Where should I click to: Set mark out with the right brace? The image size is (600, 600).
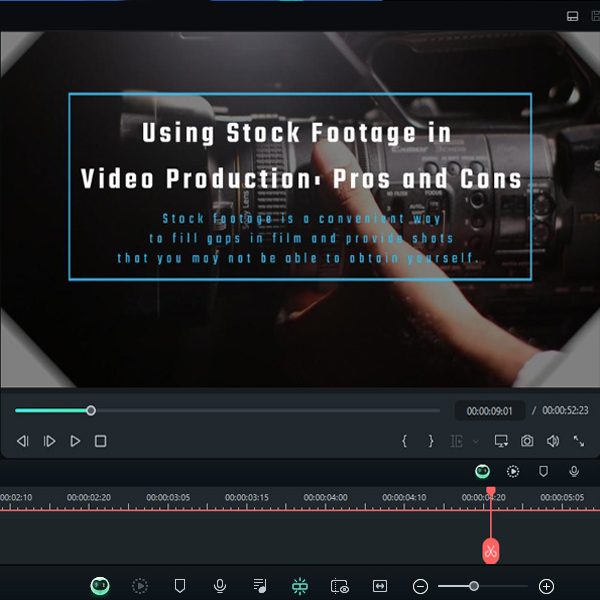431,441
